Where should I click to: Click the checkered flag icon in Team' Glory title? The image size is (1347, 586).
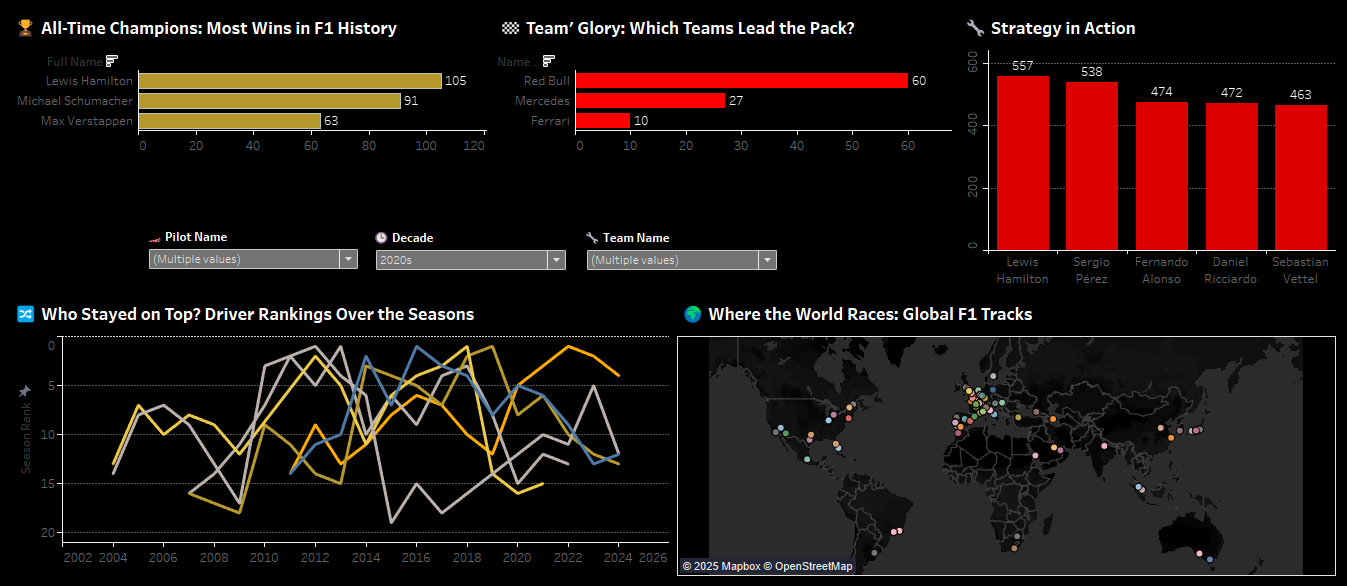click(x=511, y=29)
